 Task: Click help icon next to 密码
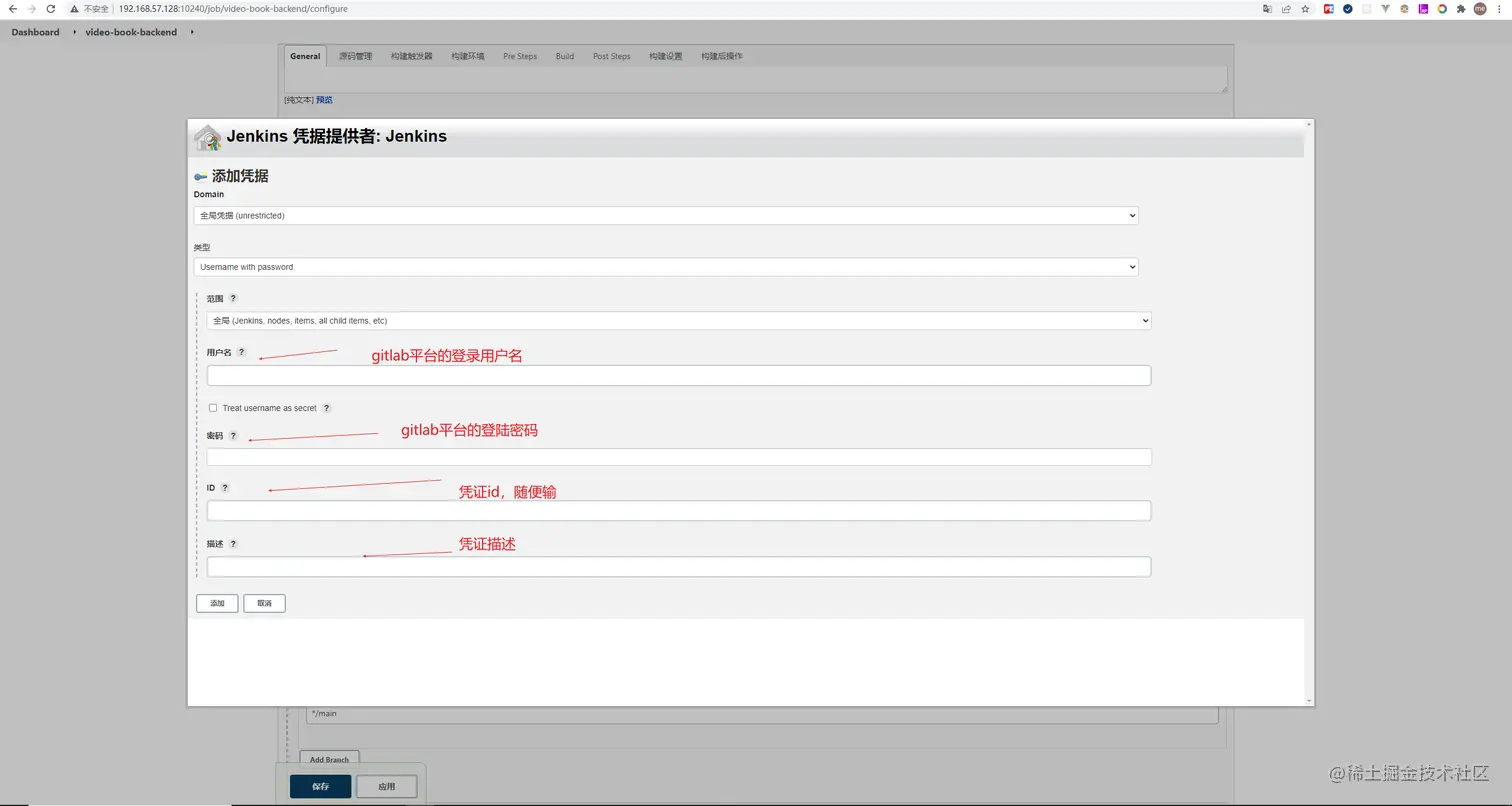(x=233, y=436)
